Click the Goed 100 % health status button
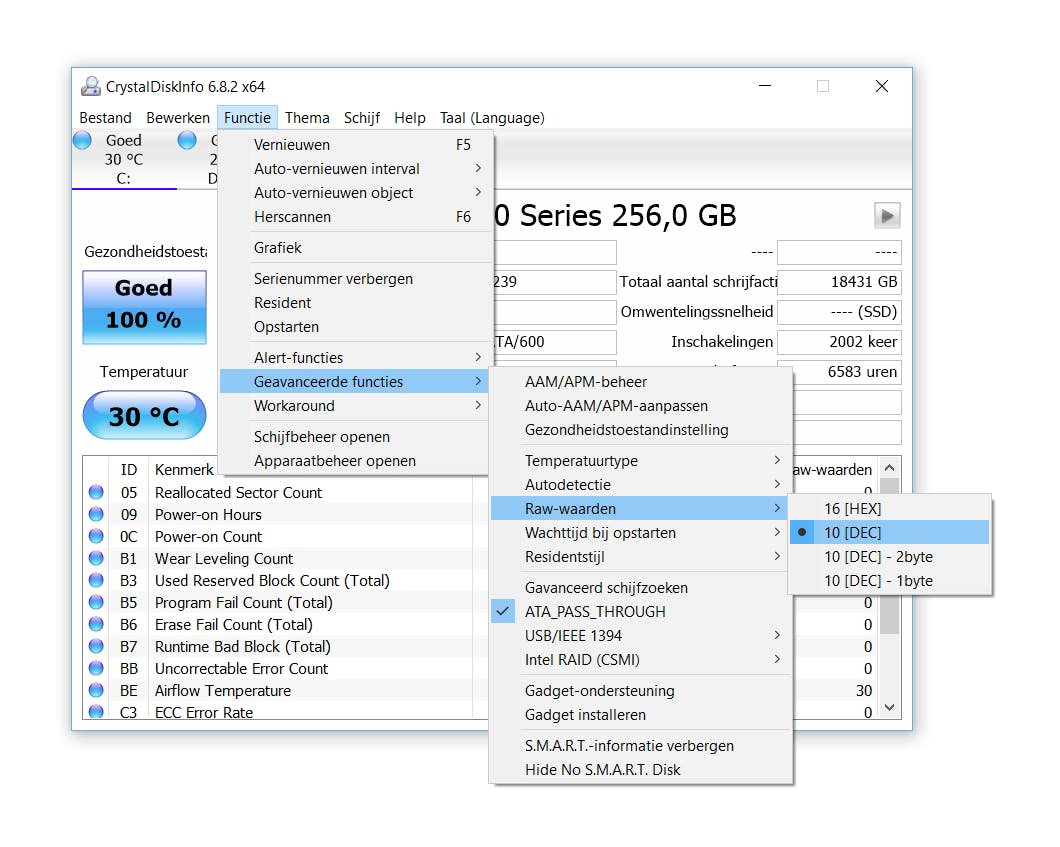The image size is (1060, 847). pyautogui.click(x=144, y=305)
